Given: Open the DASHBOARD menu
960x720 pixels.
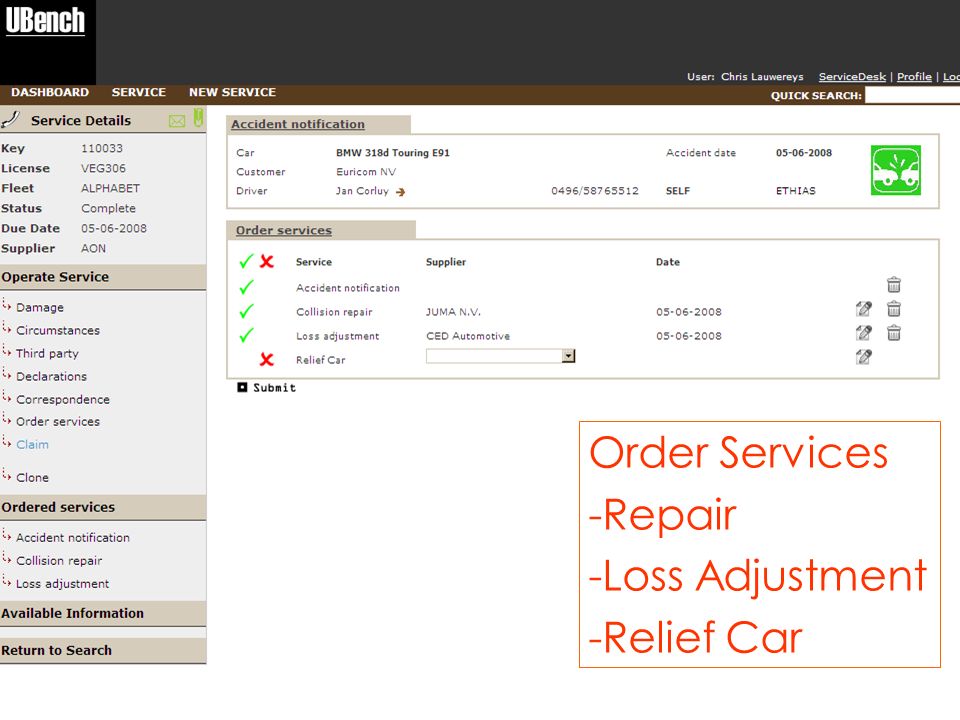Looking at the screenshot, I should point(50,92).
